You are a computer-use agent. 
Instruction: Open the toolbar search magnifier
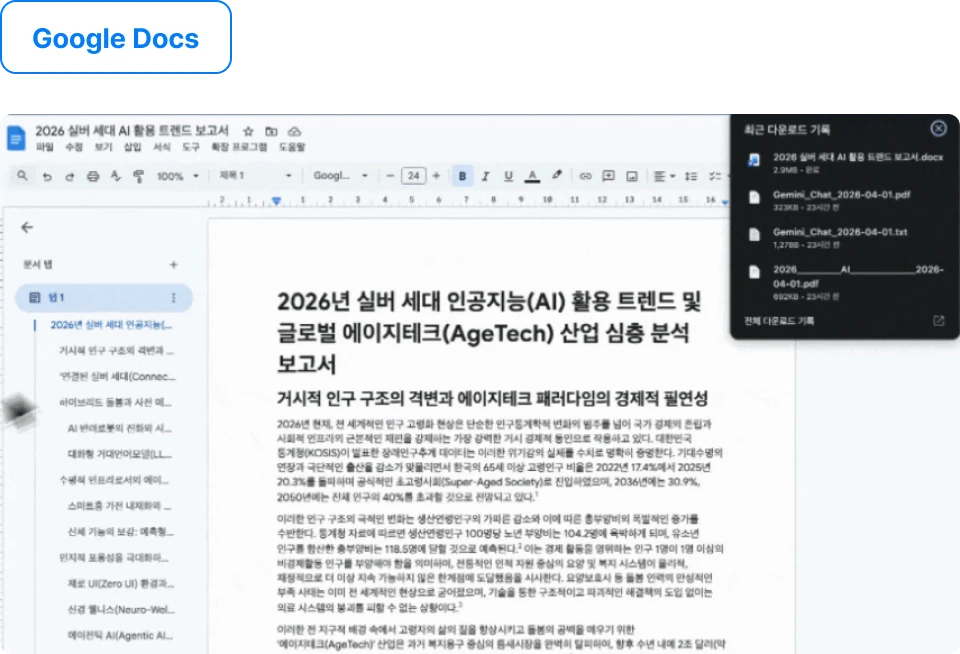23,176
